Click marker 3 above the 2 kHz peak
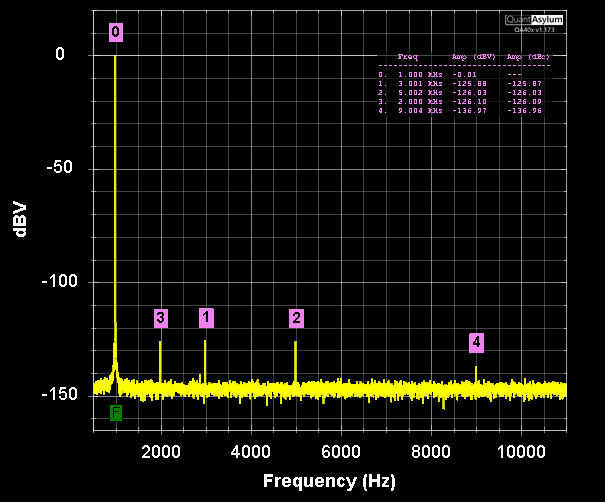Viewport: 605px width, 502px height. click(161, 318)
